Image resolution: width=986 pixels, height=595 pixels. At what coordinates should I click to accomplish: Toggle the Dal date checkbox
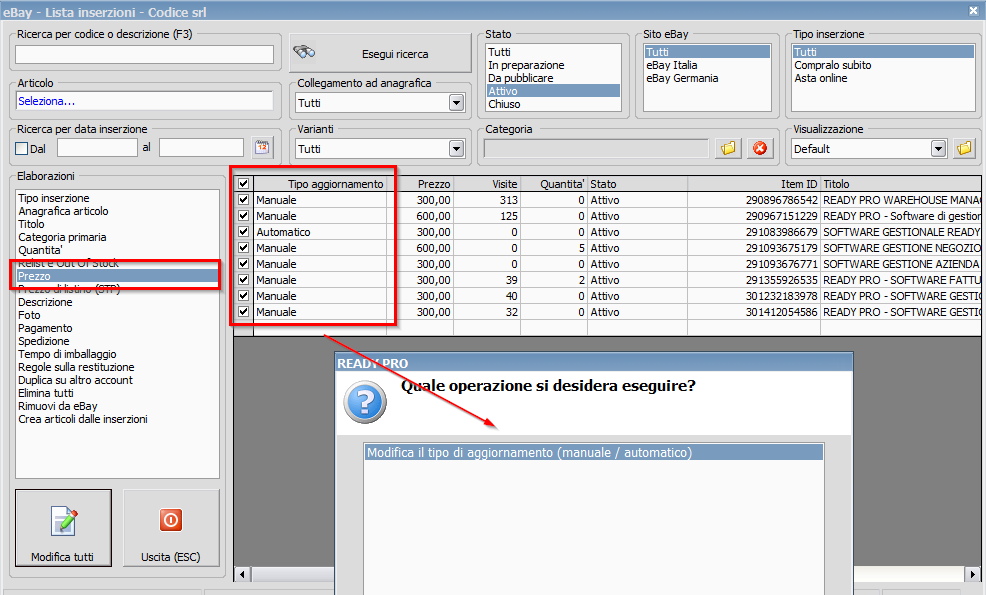(x=22, y=148)
